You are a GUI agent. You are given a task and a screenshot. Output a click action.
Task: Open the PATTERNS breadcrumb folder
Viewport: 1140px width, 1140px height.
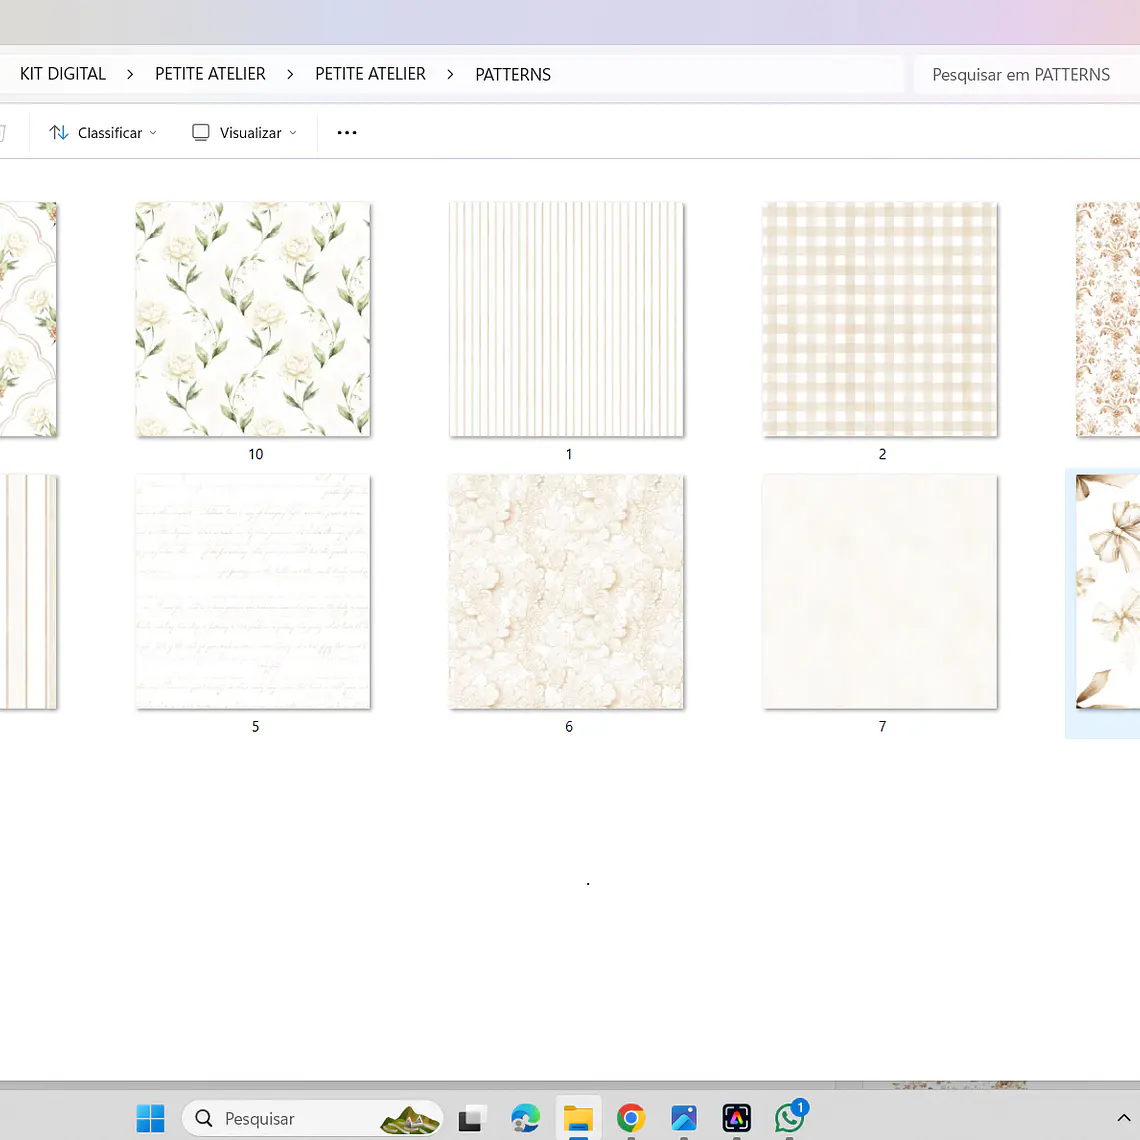click(512, 73)
